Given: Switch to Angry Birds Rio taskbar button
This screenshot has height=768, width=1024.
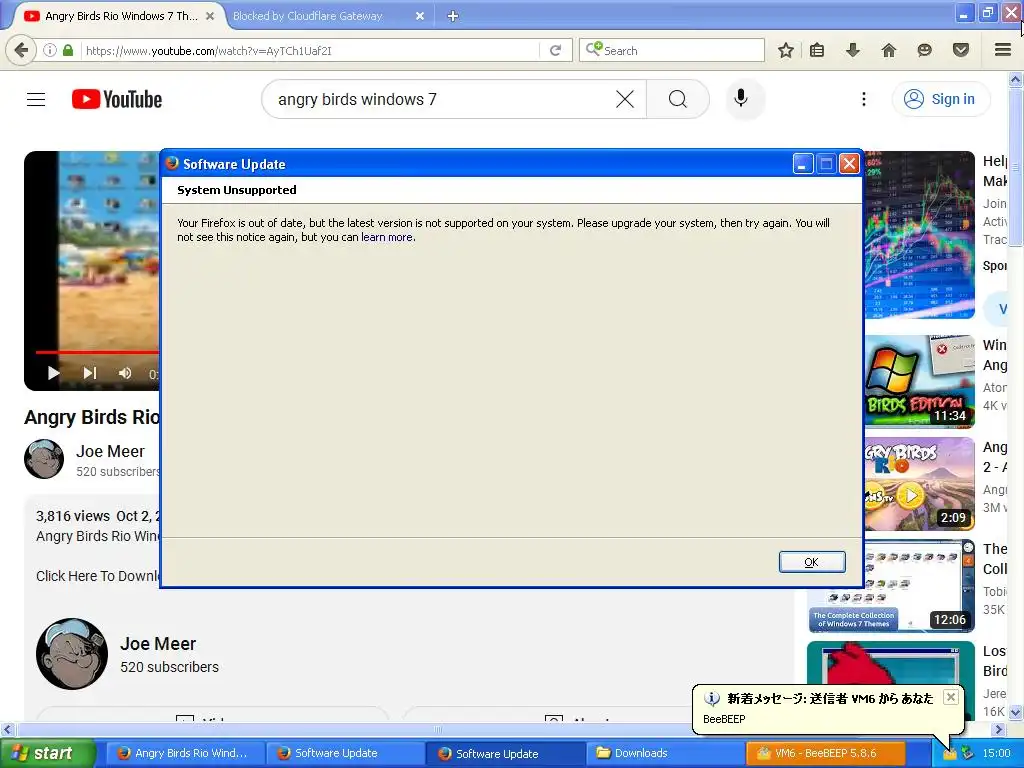Looking at the screenshot, I should [x=185, y=753].
